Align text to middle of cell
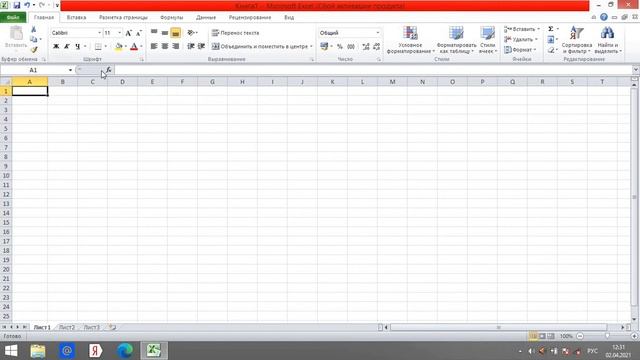 [x=164, y=33]
